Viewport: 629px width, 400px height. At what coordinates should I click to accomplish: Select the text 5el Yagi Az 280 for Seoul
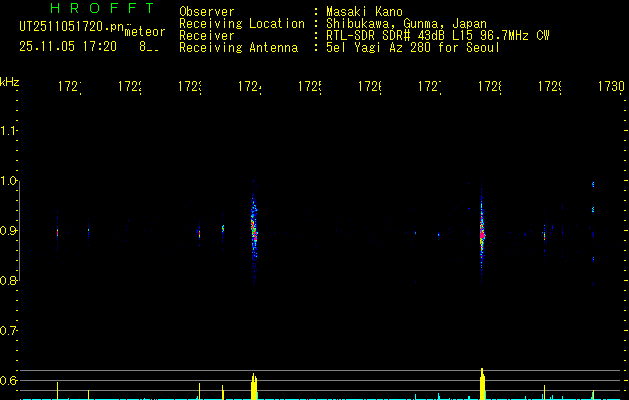pyautogui.click(x=413, y=48)
